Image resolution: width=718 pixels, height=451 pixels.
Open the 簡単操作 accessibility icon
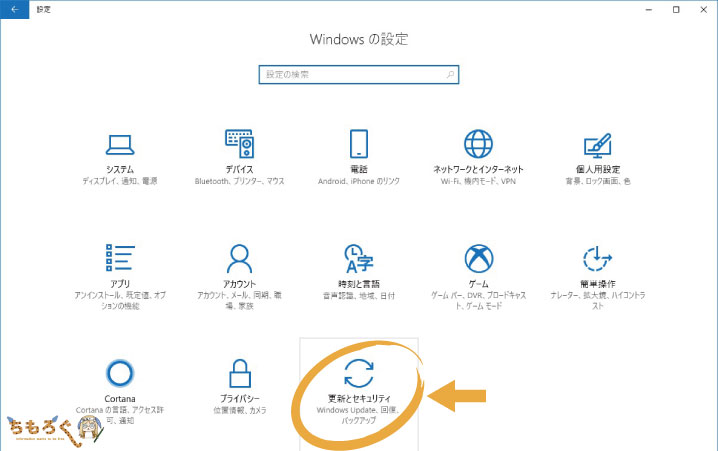(x=598, y=259)
